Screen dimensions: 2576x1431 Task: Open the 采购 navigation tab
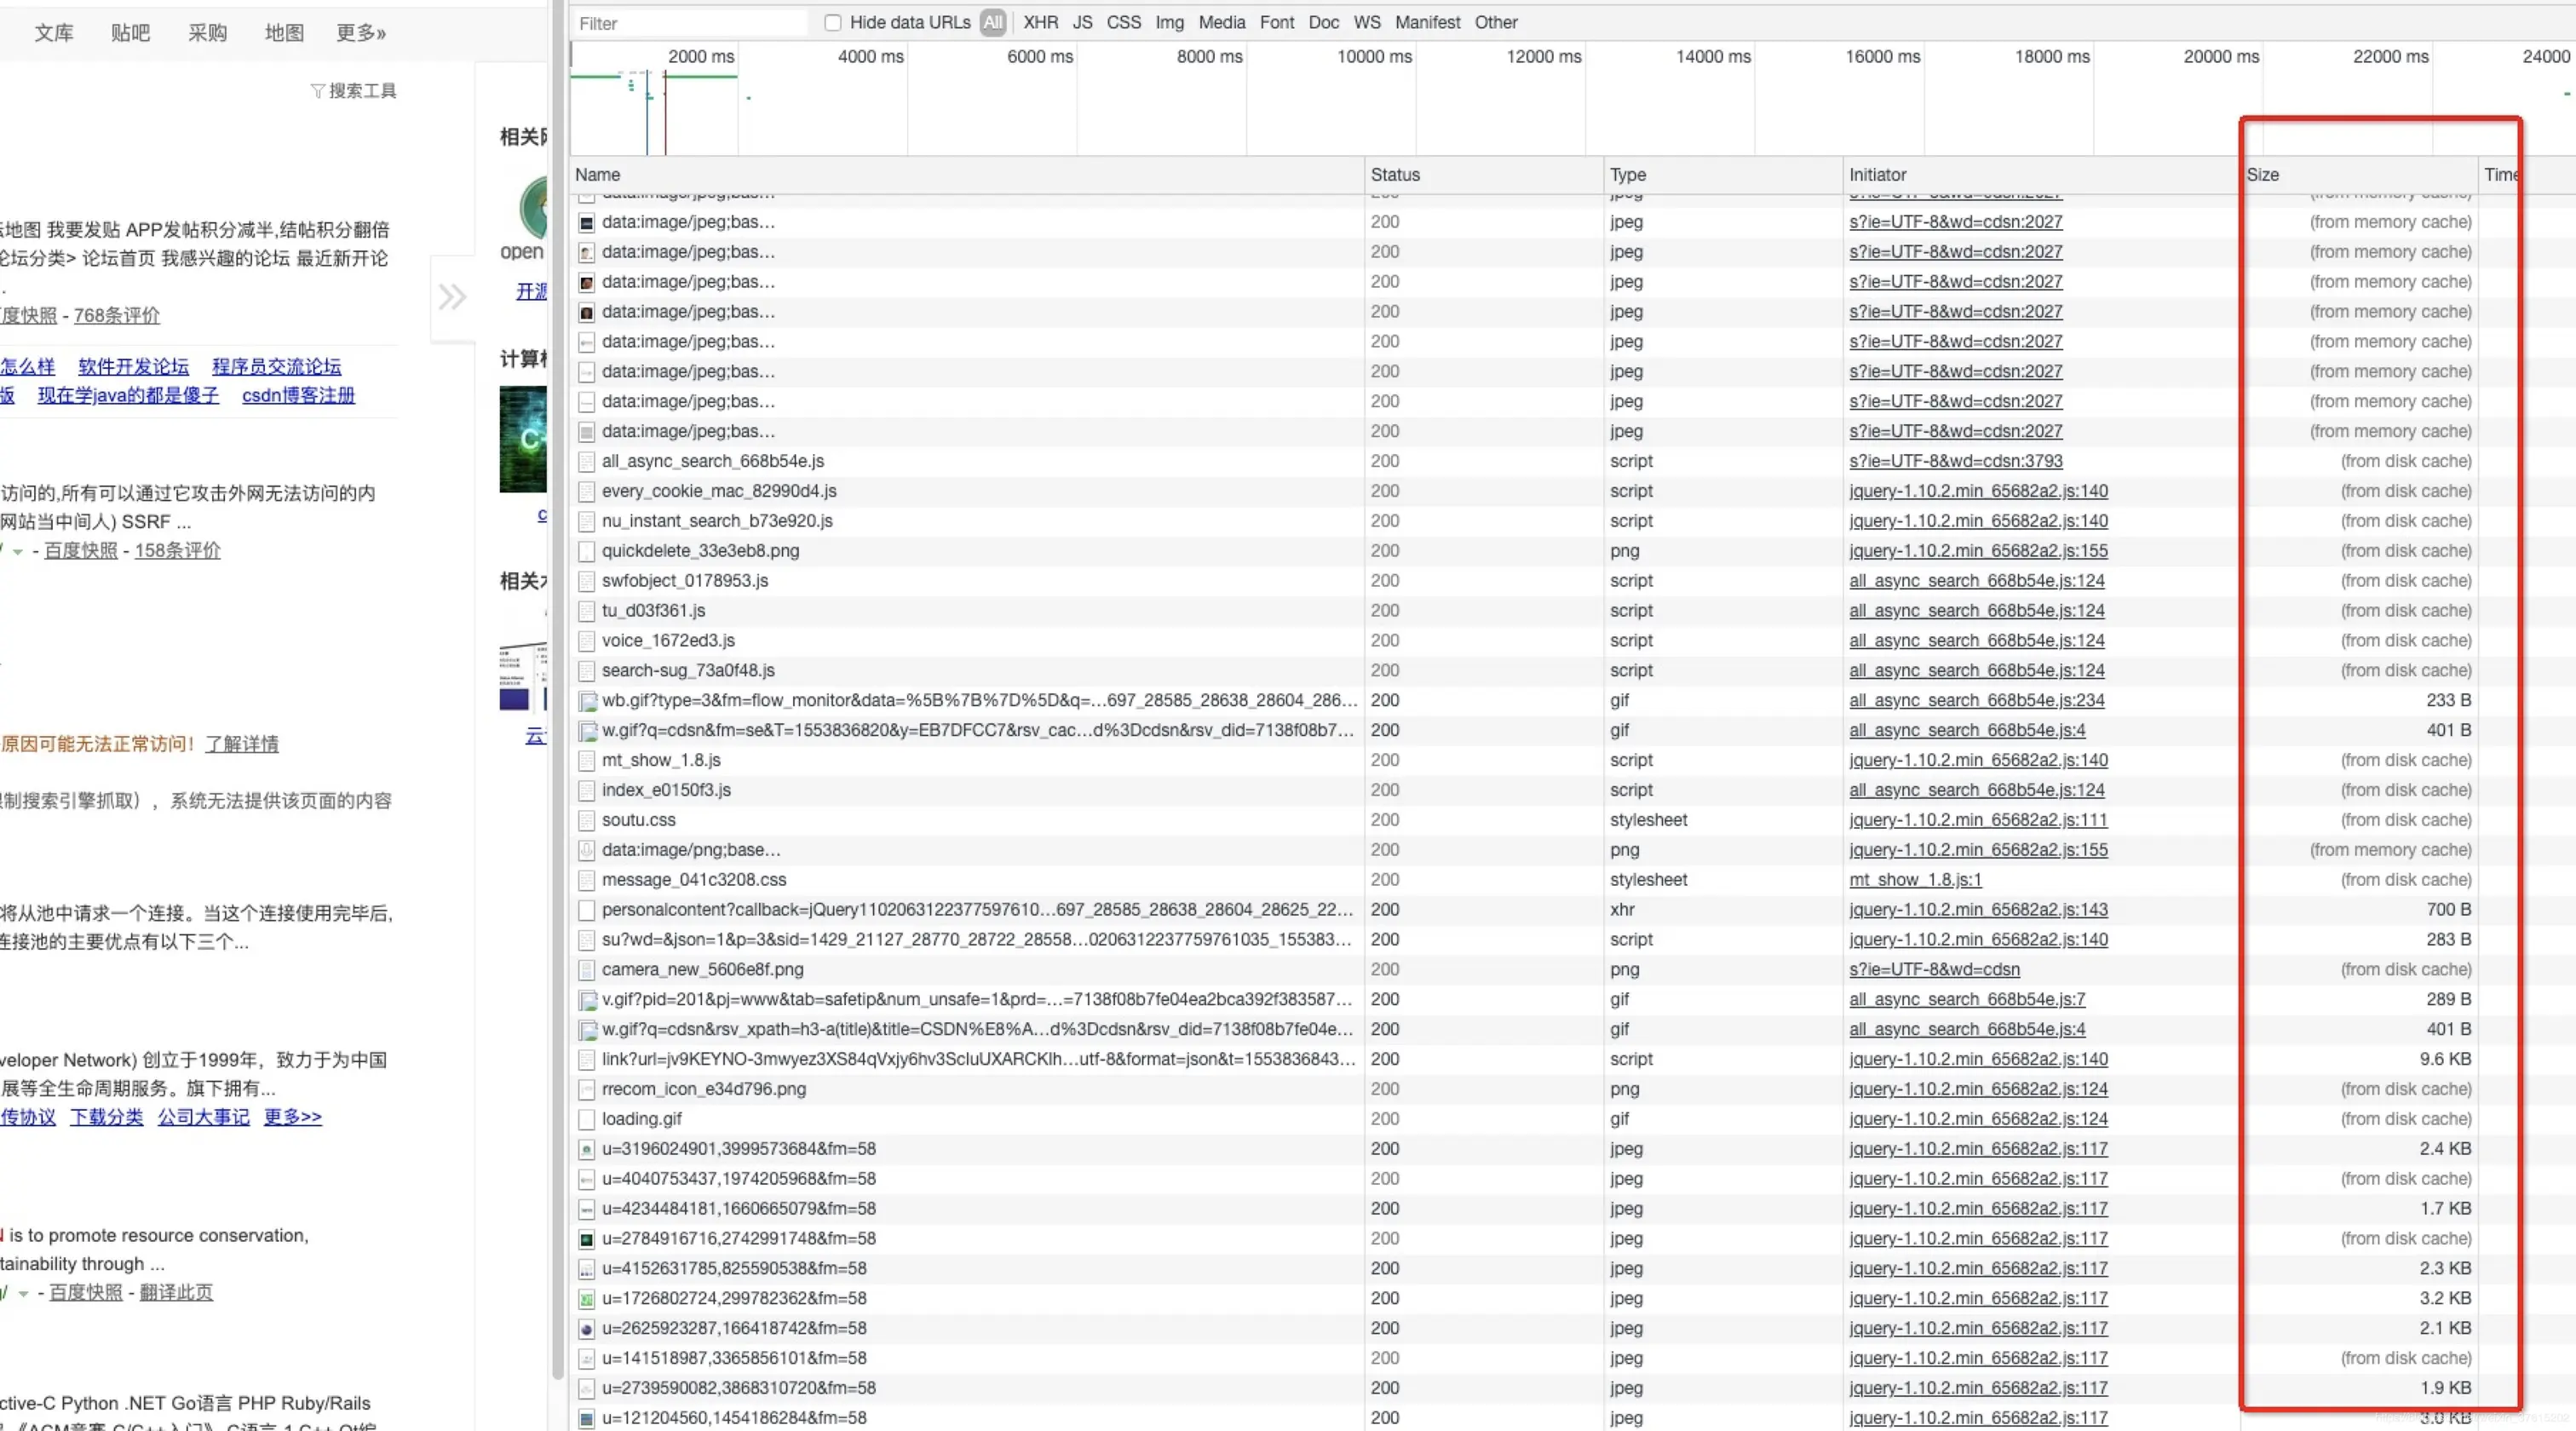point(207,33)
